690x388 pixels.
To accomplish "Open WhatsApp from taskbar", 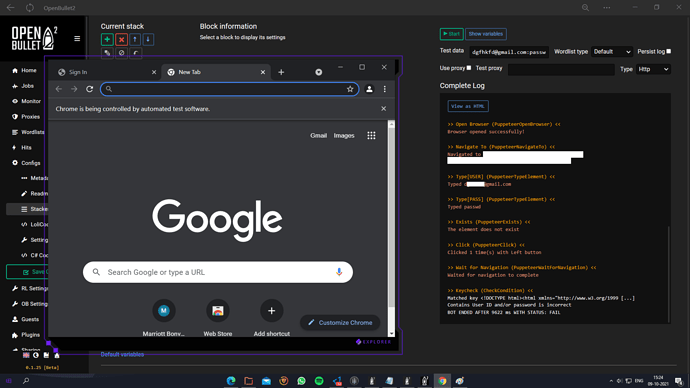I will (x=301, y=381).
